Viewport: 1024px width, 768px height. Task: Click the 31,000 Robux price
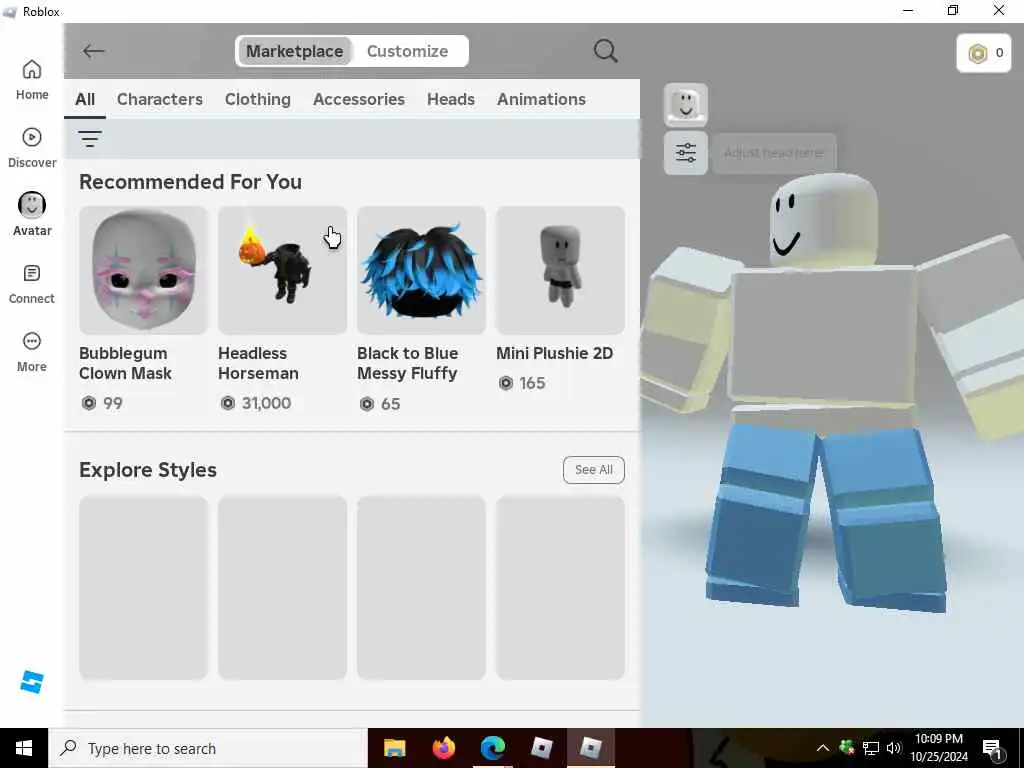coord(256,403)
